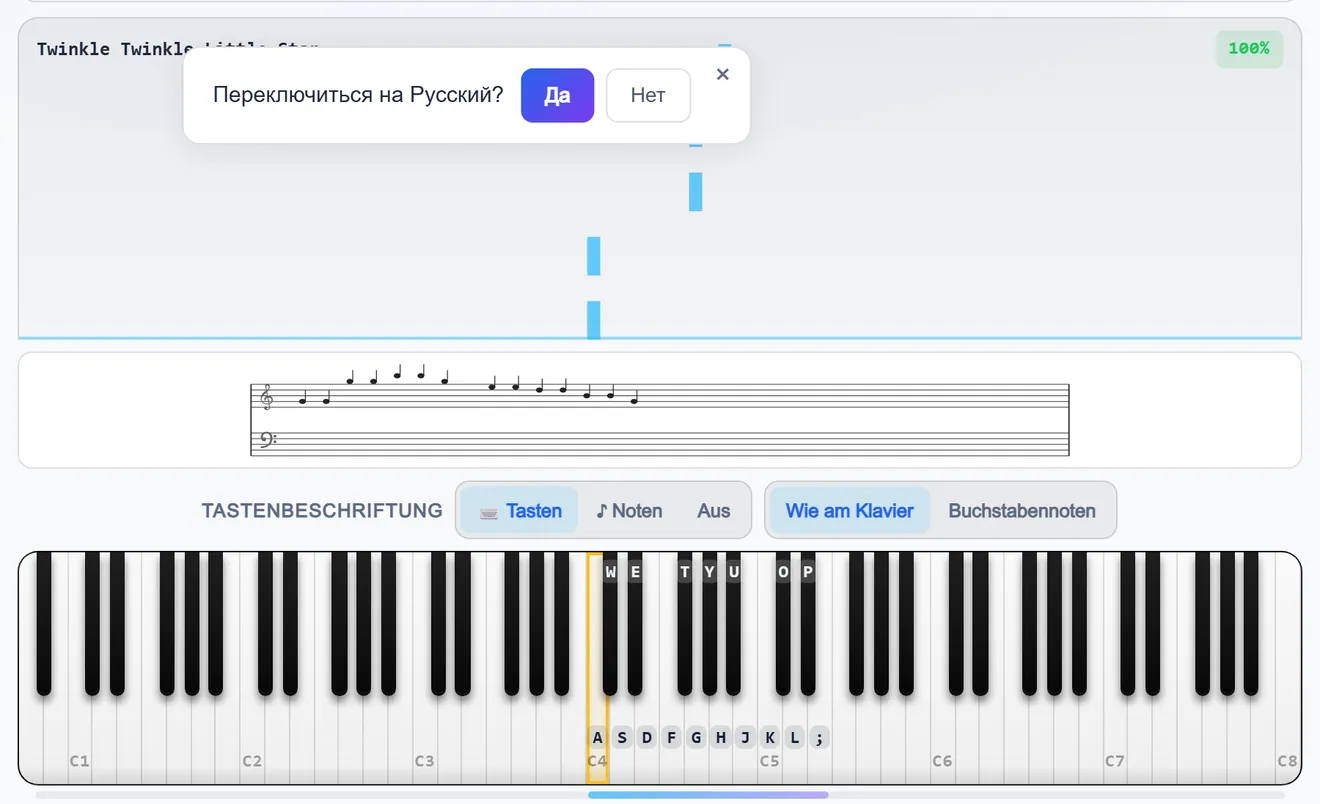The image size is (1320, 804).
Task: Dismiss the Russian language prompt
Action: (x=723, y=74)
